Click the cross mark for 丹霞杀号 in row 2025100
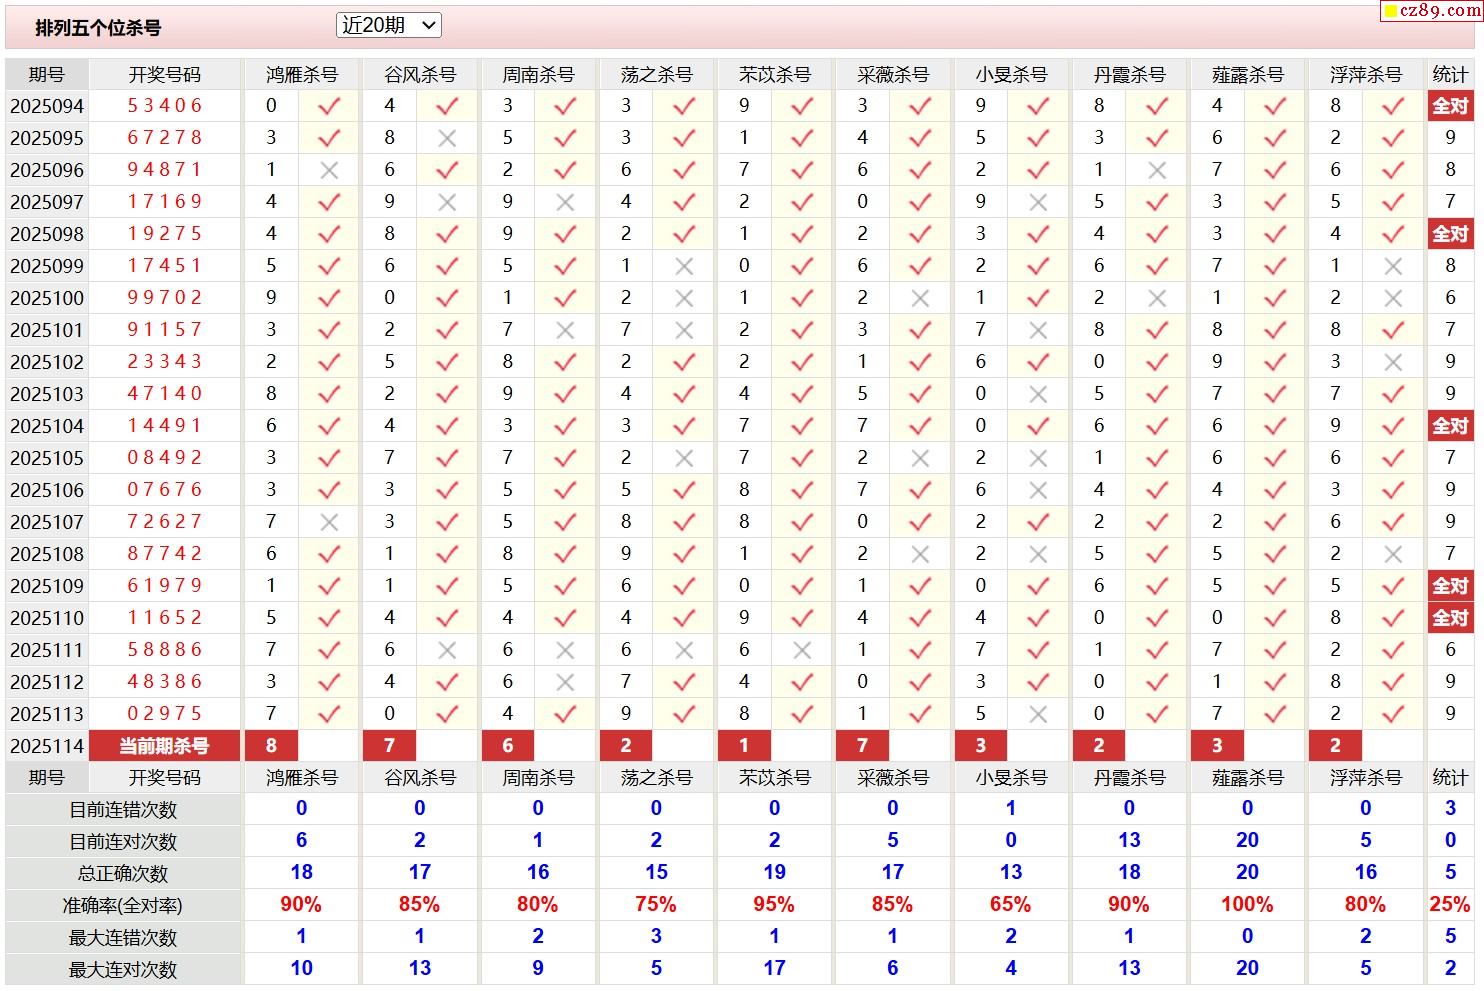The width and height of the screenshot is (1484, 991). [x=1157, y=298]
